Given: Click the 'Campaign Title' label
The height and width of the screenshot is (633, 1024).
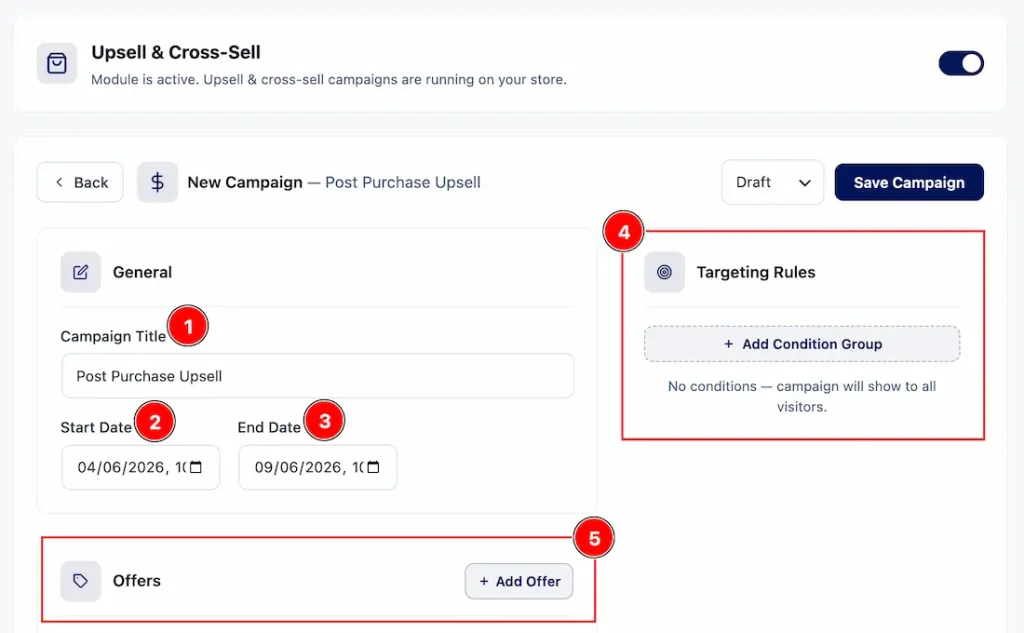Looking at the screenshot, I should (x=113, y=336).
